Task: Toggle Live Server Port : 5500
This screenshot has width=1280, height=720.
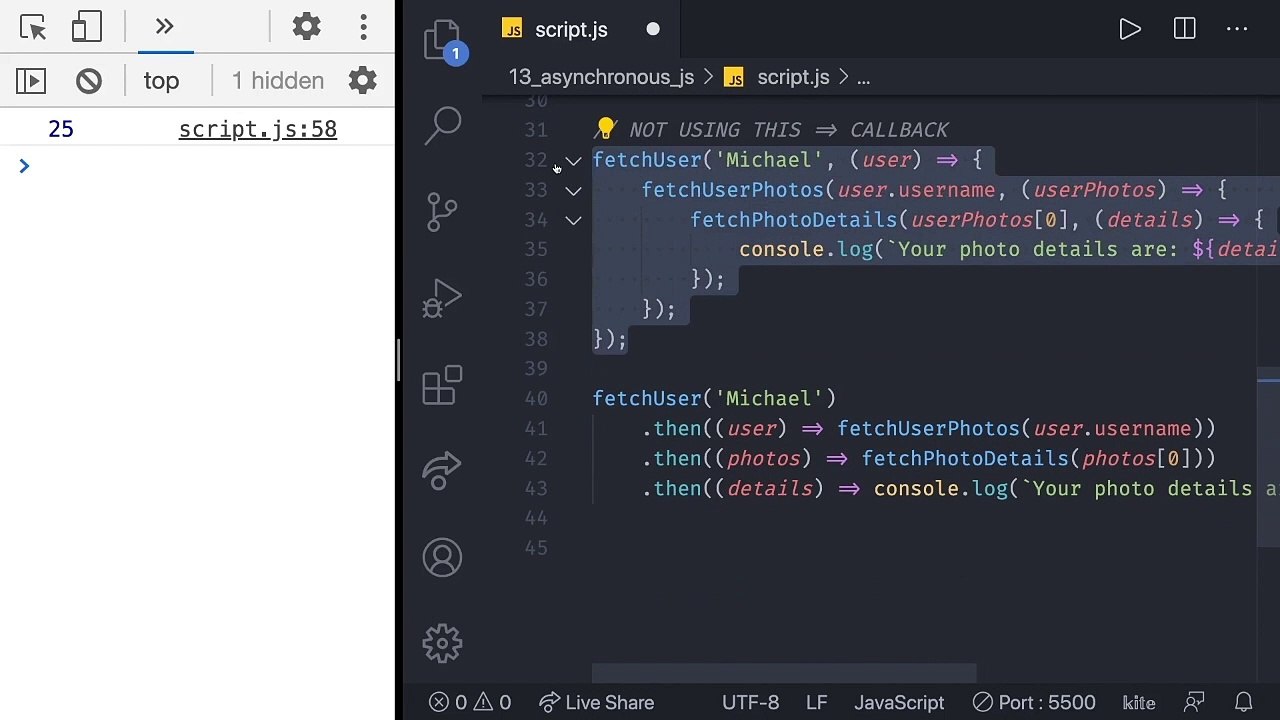Action: [1033, 703]
